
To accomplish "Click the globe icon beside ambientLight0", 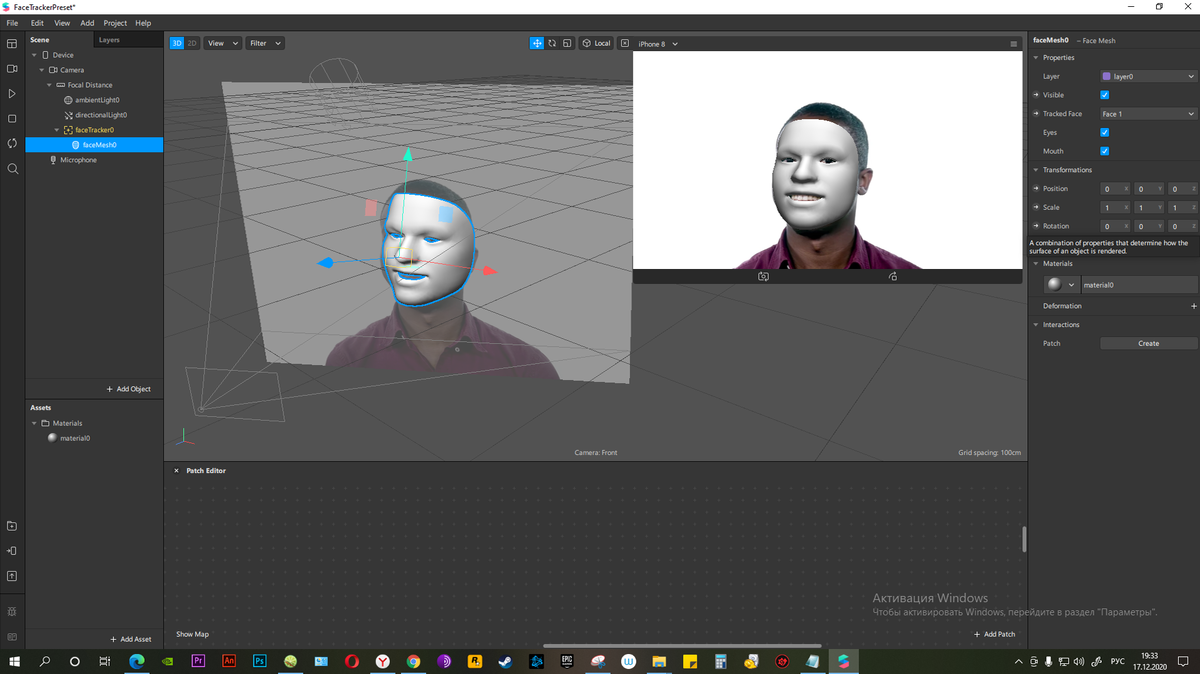I will click(68, 100).
